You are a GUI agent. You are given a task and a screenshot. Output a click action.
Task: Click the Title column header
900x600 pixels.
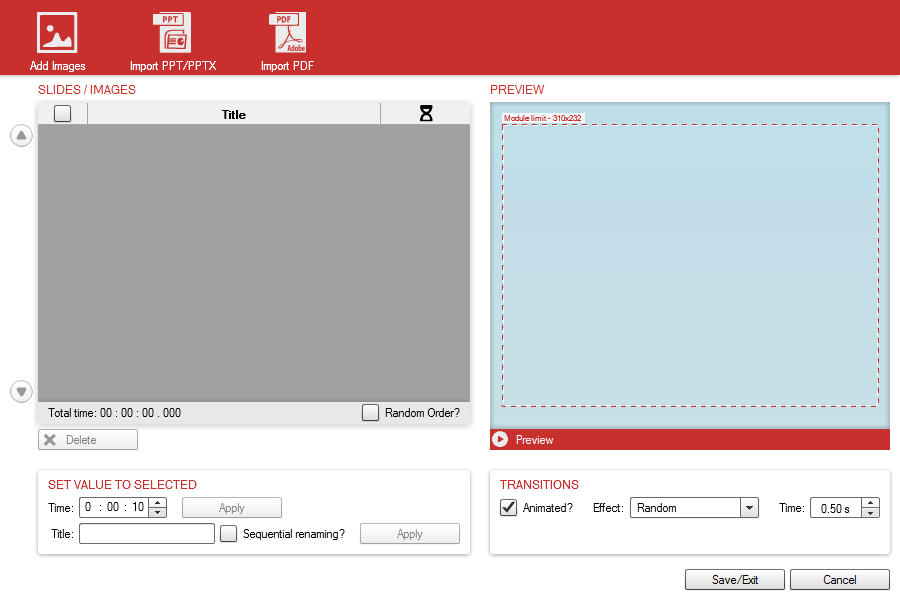234,114
